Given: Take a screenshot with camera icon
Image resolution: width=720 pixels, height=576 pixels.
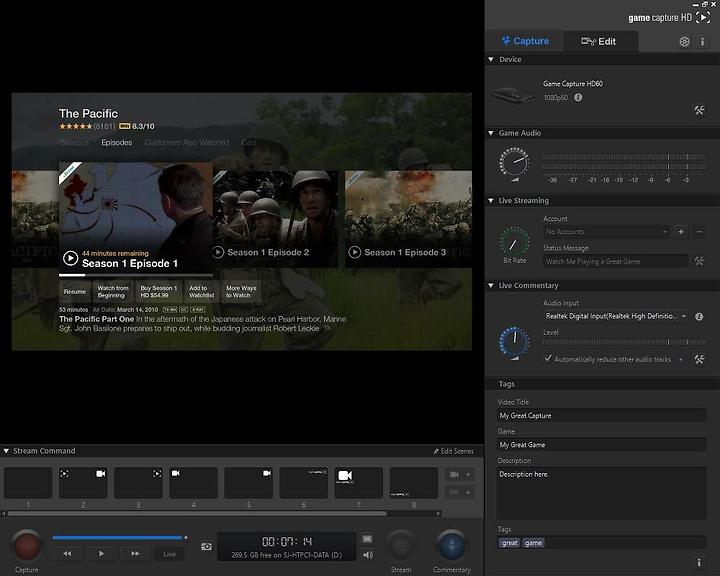Looking at the screenshot, I should (x=206, y=546).
